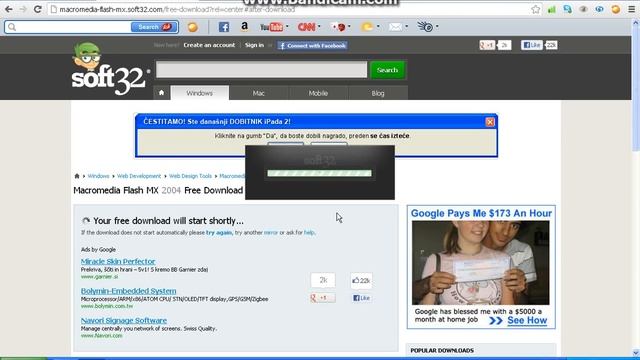640x360 pixels.
Task: Click the address bar URL field
Action: point(290,9)
